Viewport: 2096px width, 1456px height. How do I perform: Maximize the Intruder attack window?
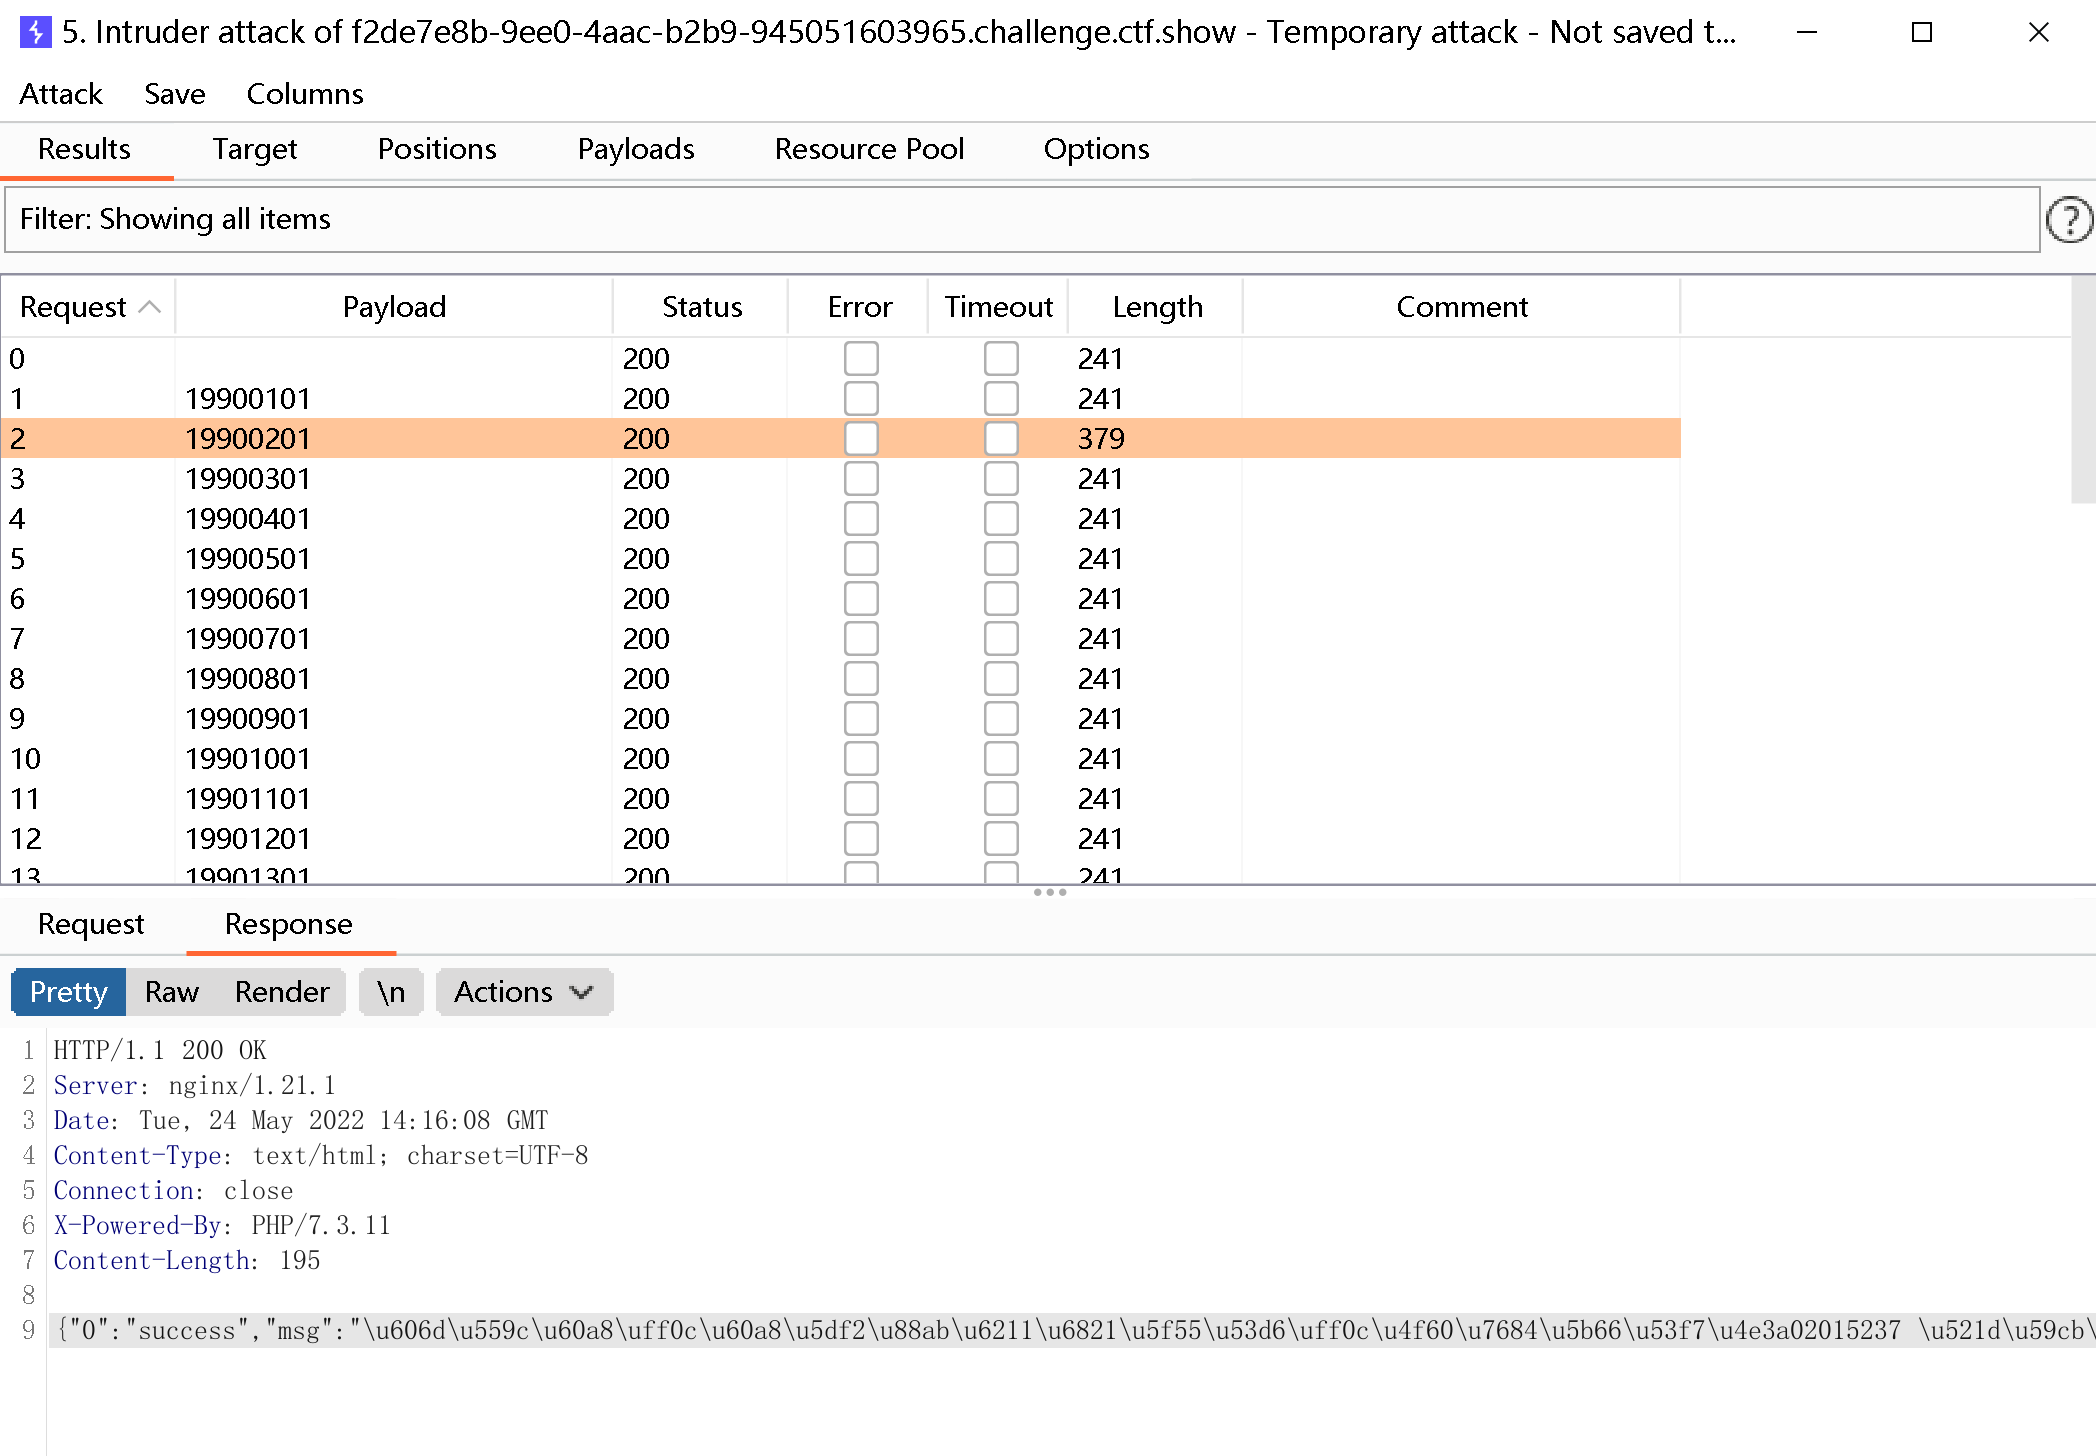[1921, 32]
